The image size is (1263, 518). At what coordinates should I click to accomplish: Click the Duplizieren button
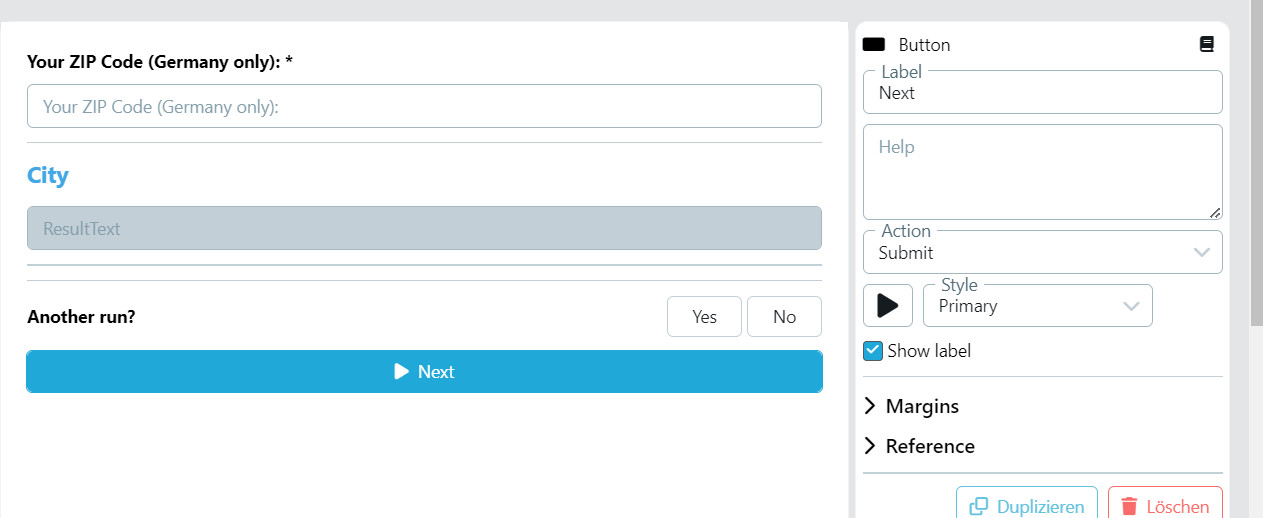[x=1027, y=506]
